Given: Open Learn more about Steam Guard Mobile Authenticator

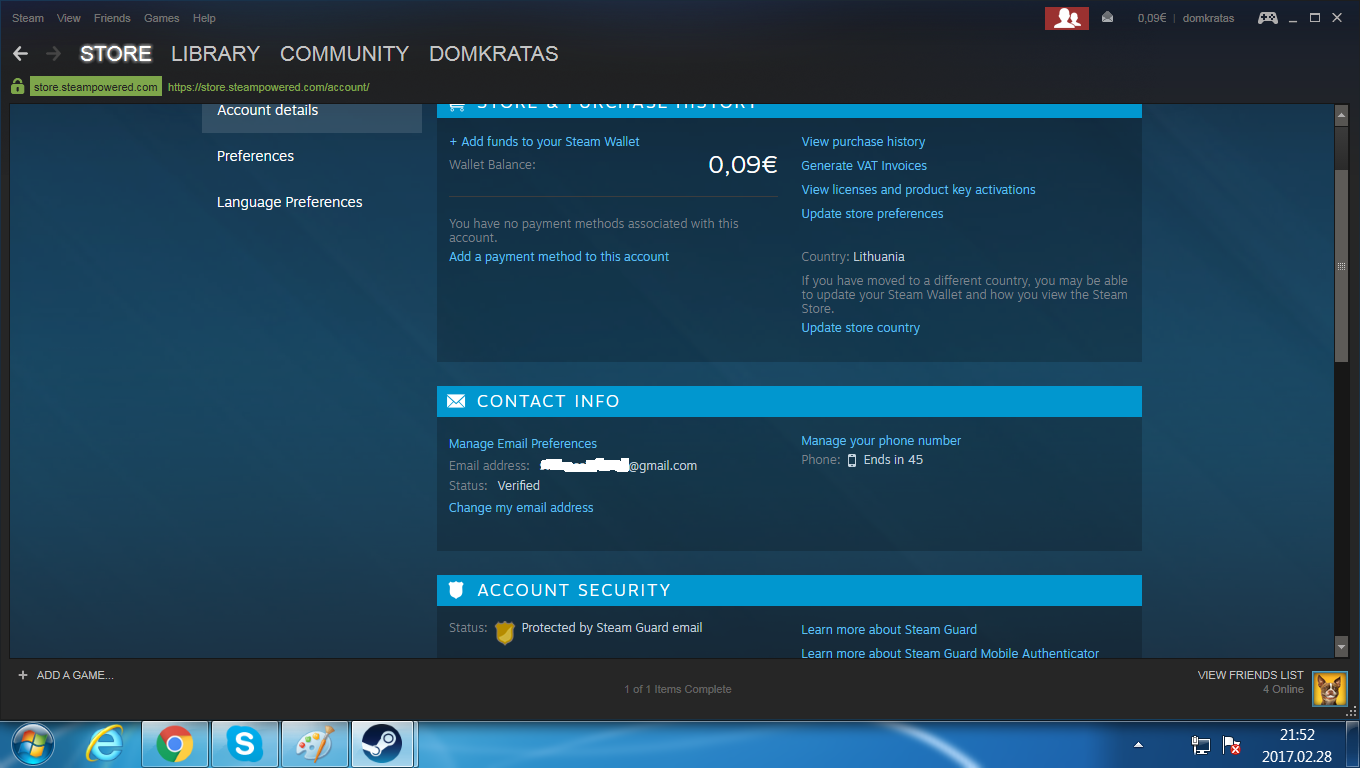Looking at the screenshot, I should pos(950,653).
